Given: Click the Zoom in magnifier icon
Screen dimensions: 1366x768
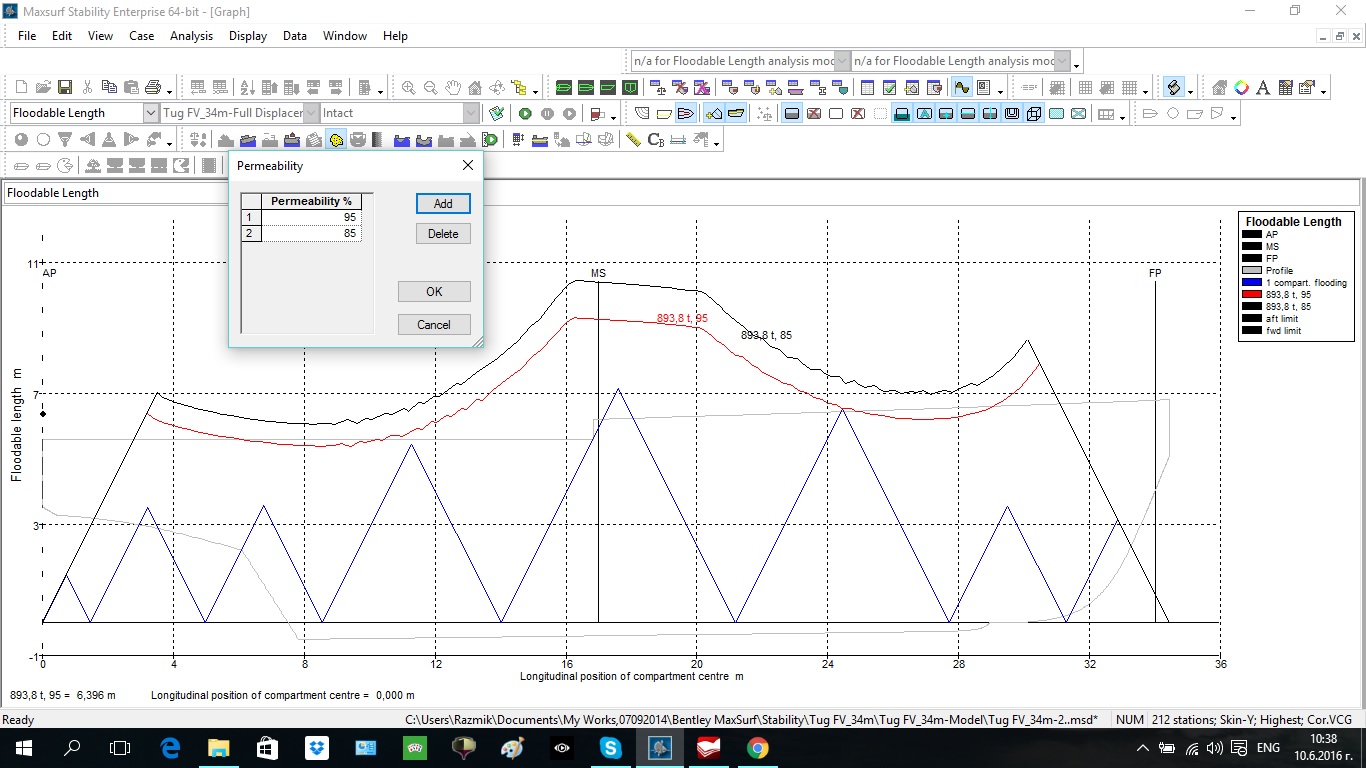Looking at the screenshot, I should [409, 88].
